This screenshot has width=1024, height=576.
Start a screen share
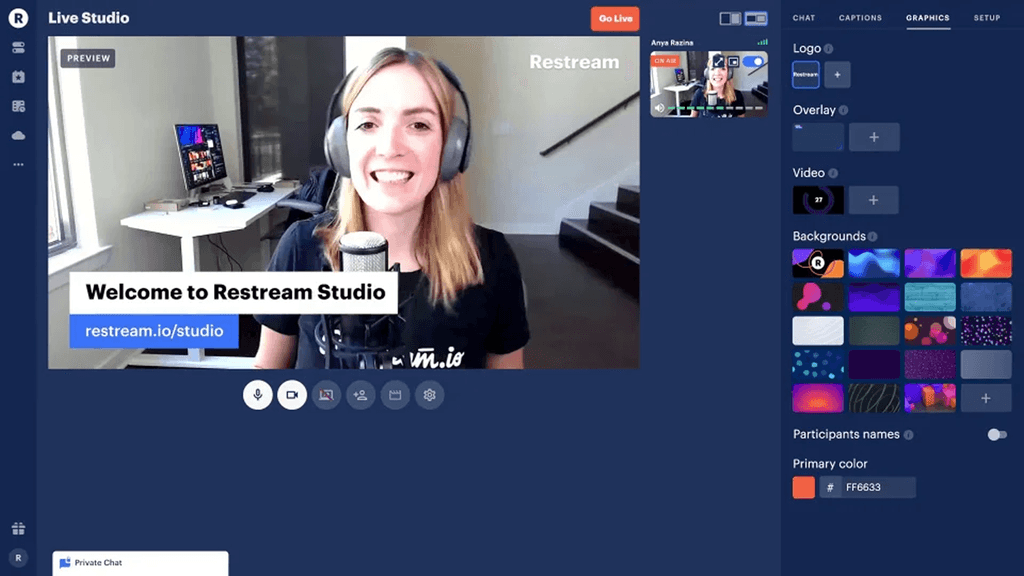click(x=326, y=395)
